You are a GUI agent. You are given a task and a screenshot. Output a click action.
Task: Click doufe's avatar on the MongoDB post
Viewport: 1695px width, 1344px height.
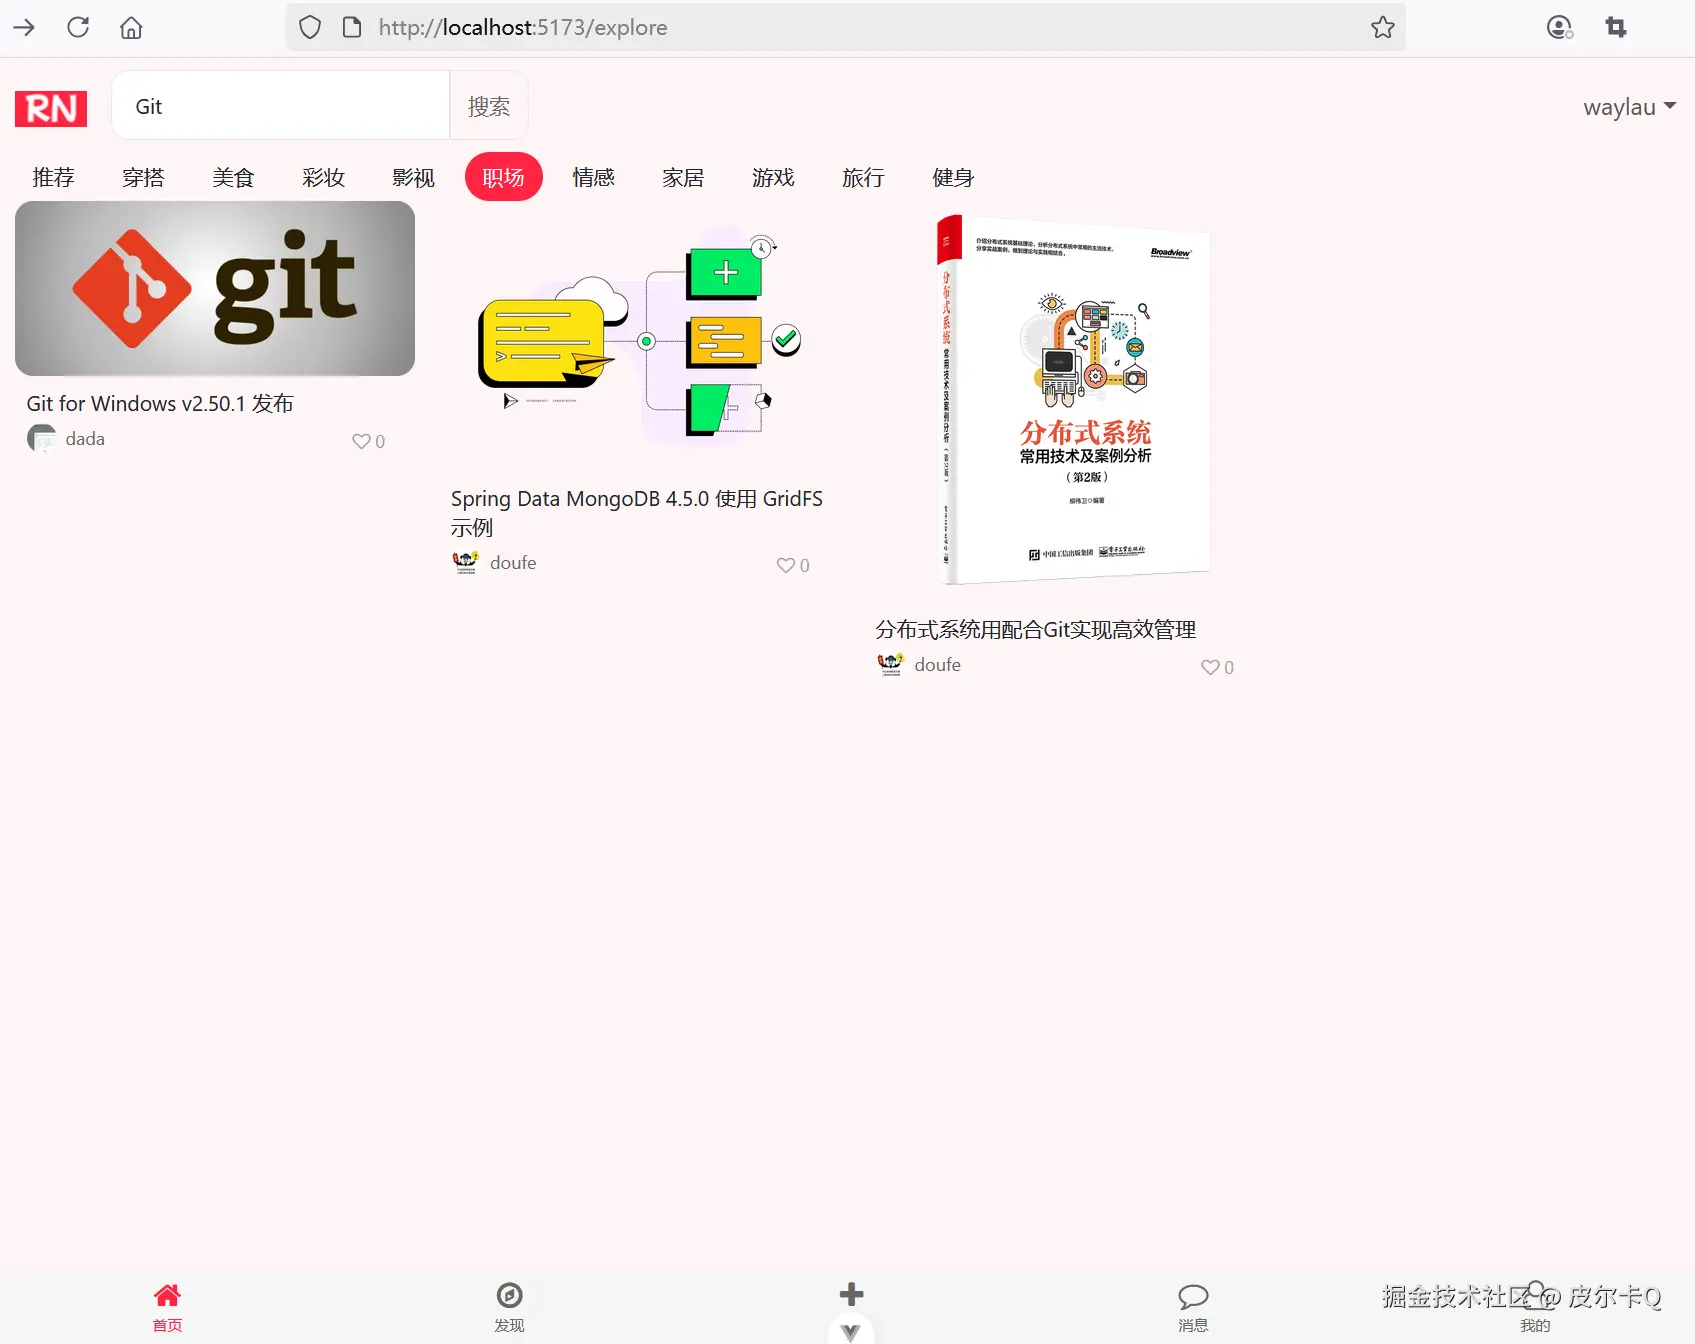(465, 562)
